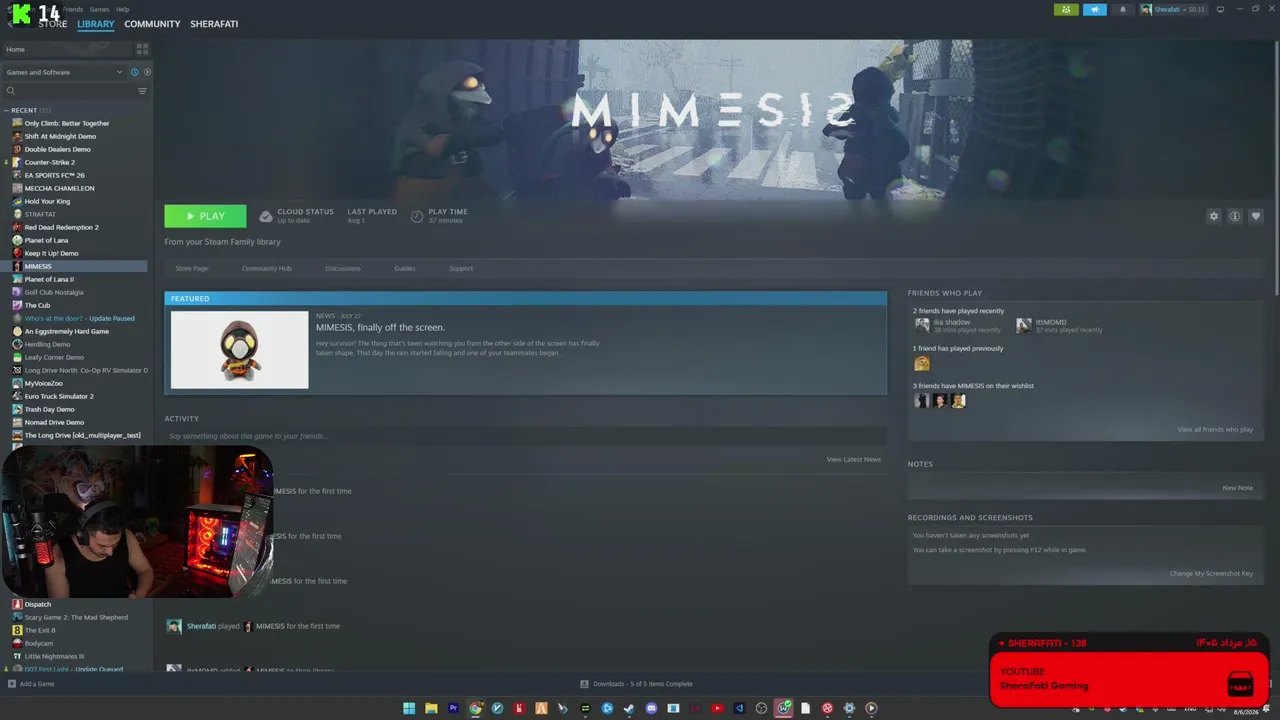Open advanced filter options icon

pyautogui.click(x=142, y=91)
